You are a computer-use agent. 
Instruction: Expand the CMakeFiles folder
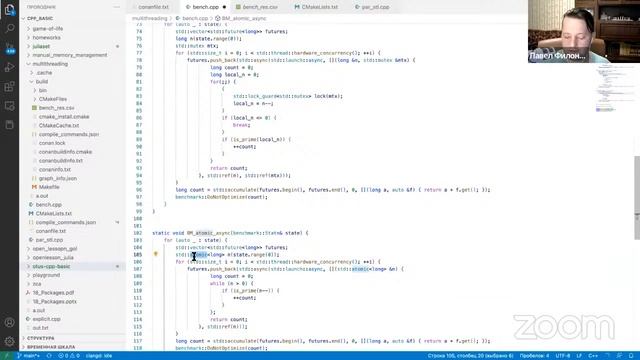click(53, 99)
